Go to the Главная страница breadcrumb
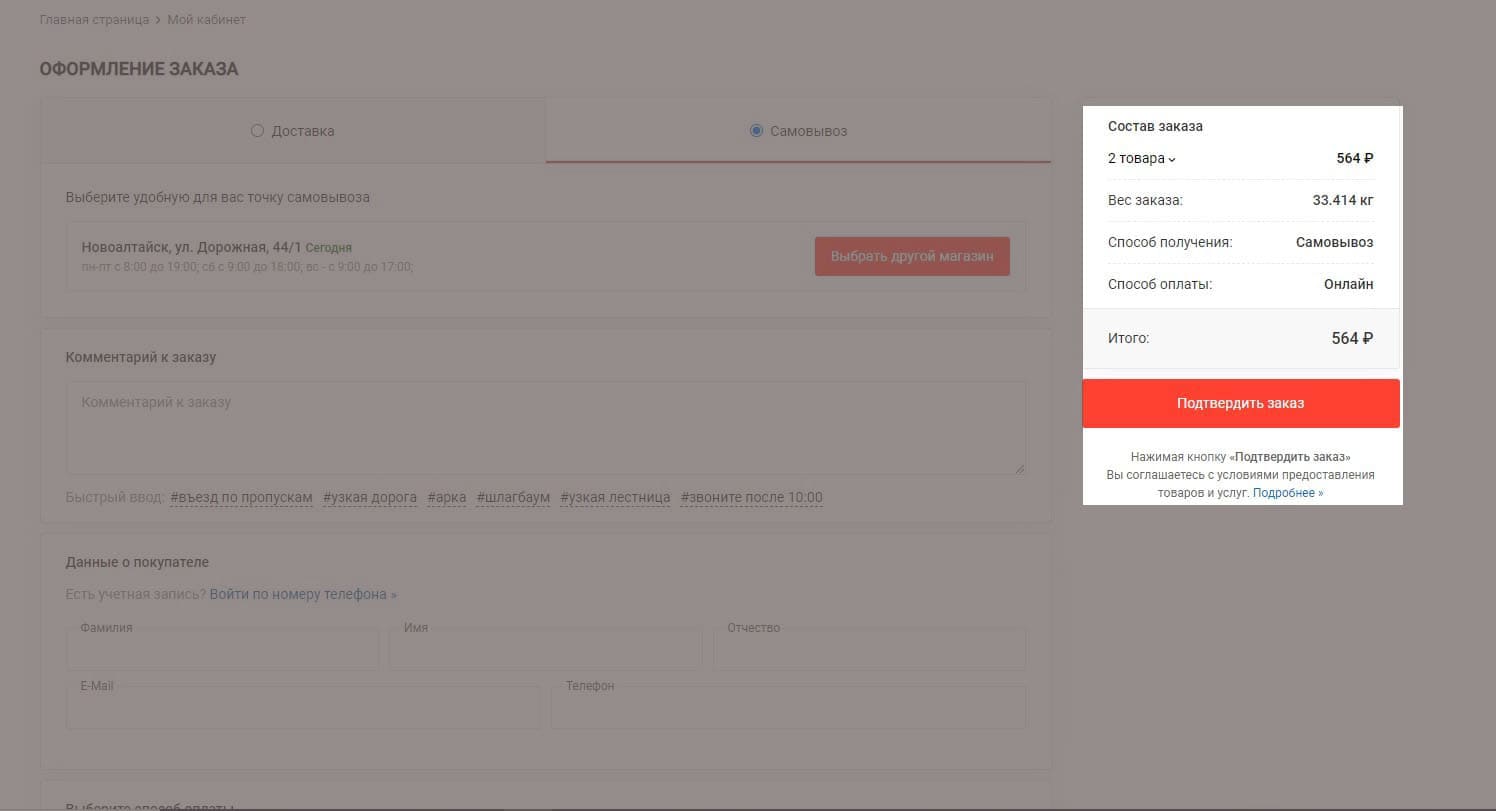Image resolution: width=1496 pixels, height=811 pixels. (94, 20)
